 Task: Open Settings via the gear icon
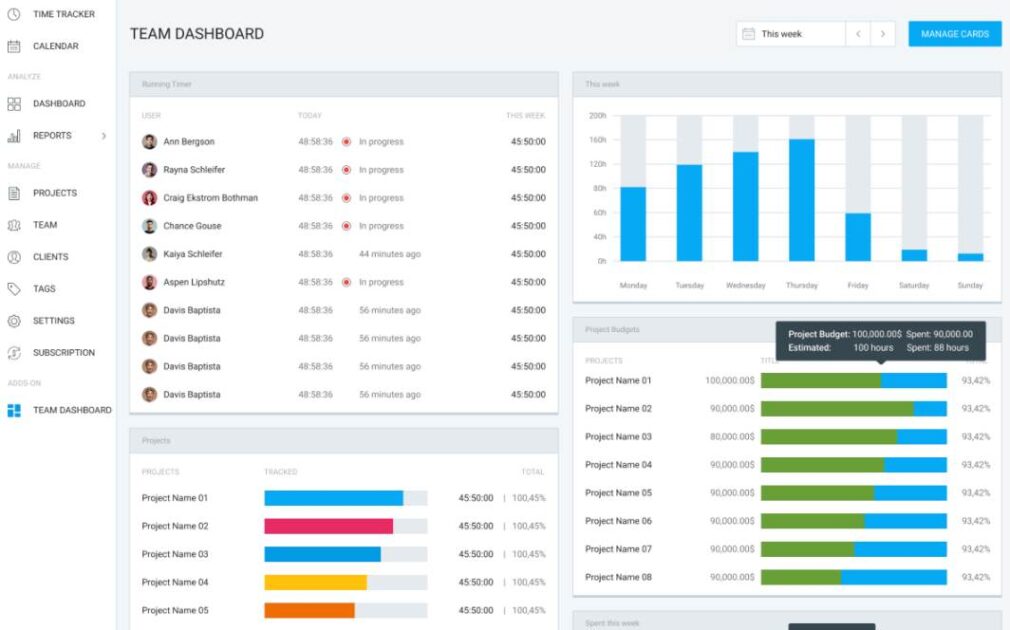(14, 321)
